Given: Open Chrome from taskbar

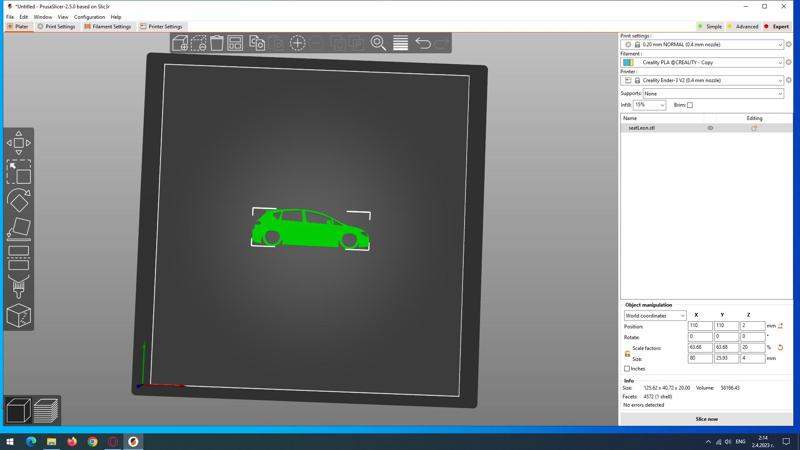Looking at the screenshot, I should tap(92, 442).
